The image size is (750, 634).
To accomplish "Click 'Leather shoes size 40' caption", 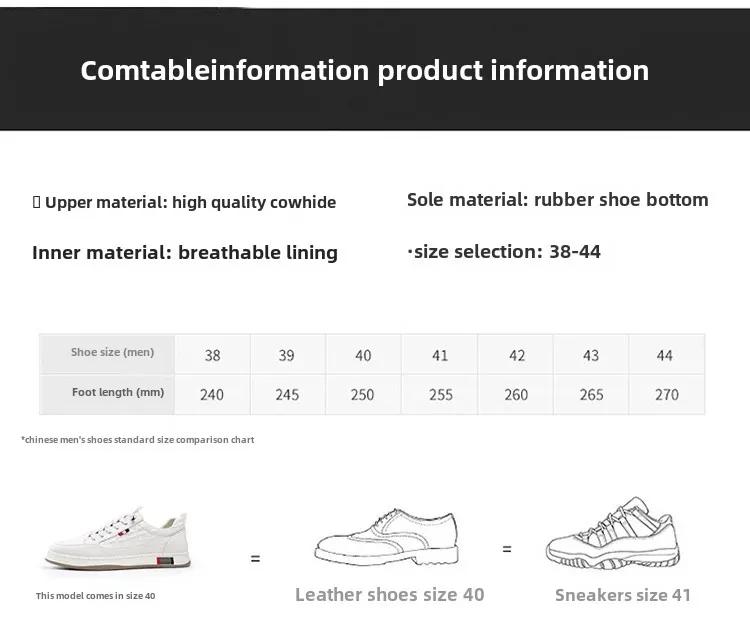I will [x=389, y=595].
